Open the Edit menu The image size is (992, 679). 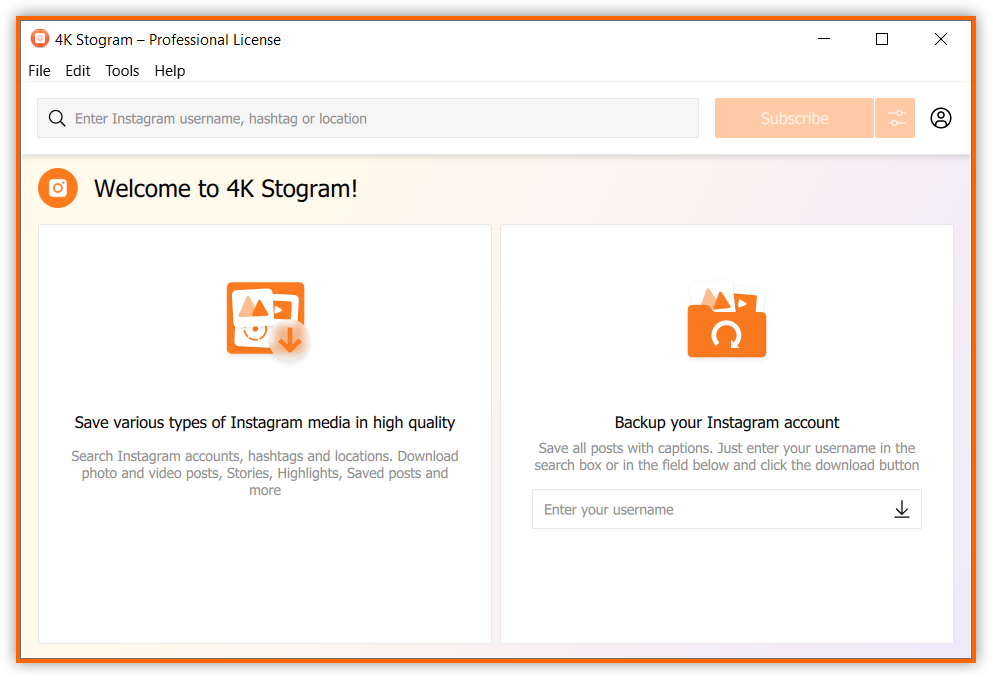(x=78, y=71)
